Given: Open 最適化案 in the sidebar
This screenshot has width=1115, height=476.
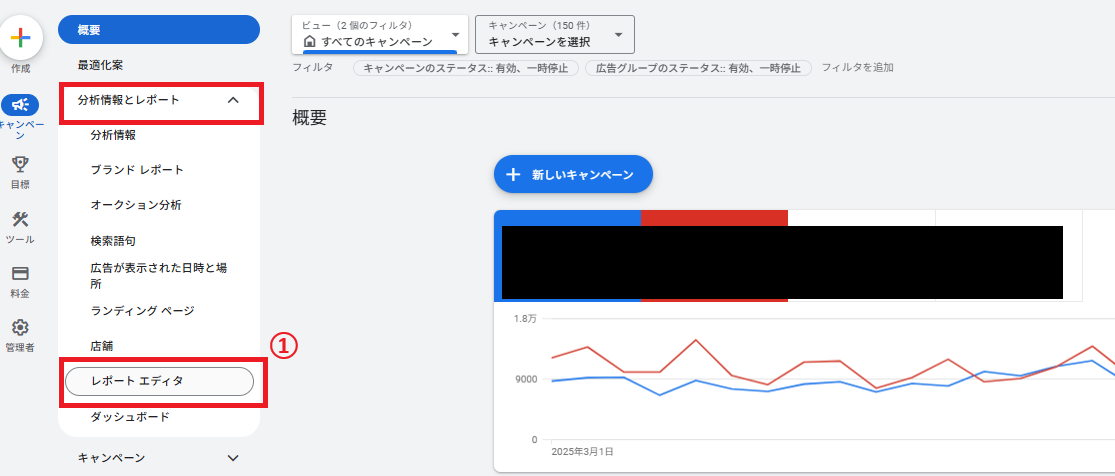Looking at the screenshot, I should [x=100, y=65].
